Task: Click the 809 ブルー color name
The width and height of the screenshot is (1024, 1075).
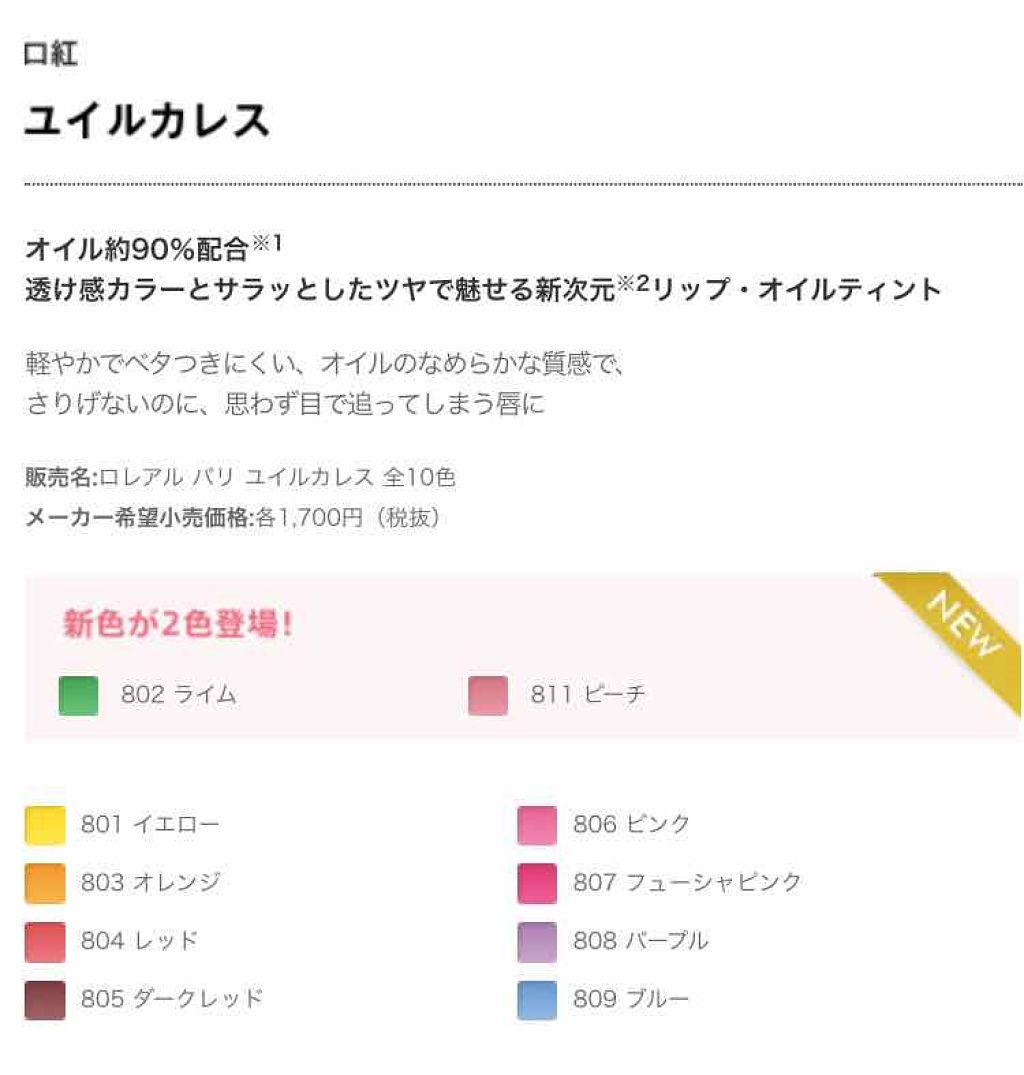Action: [631, 999]
